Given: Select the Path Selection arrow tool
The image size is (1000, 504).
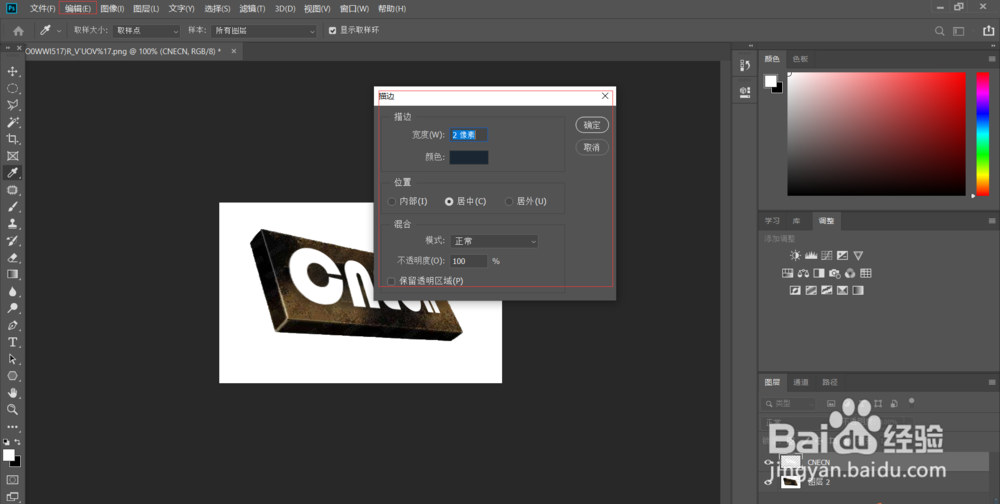Looking at the screenshot, I should [12, 359].
